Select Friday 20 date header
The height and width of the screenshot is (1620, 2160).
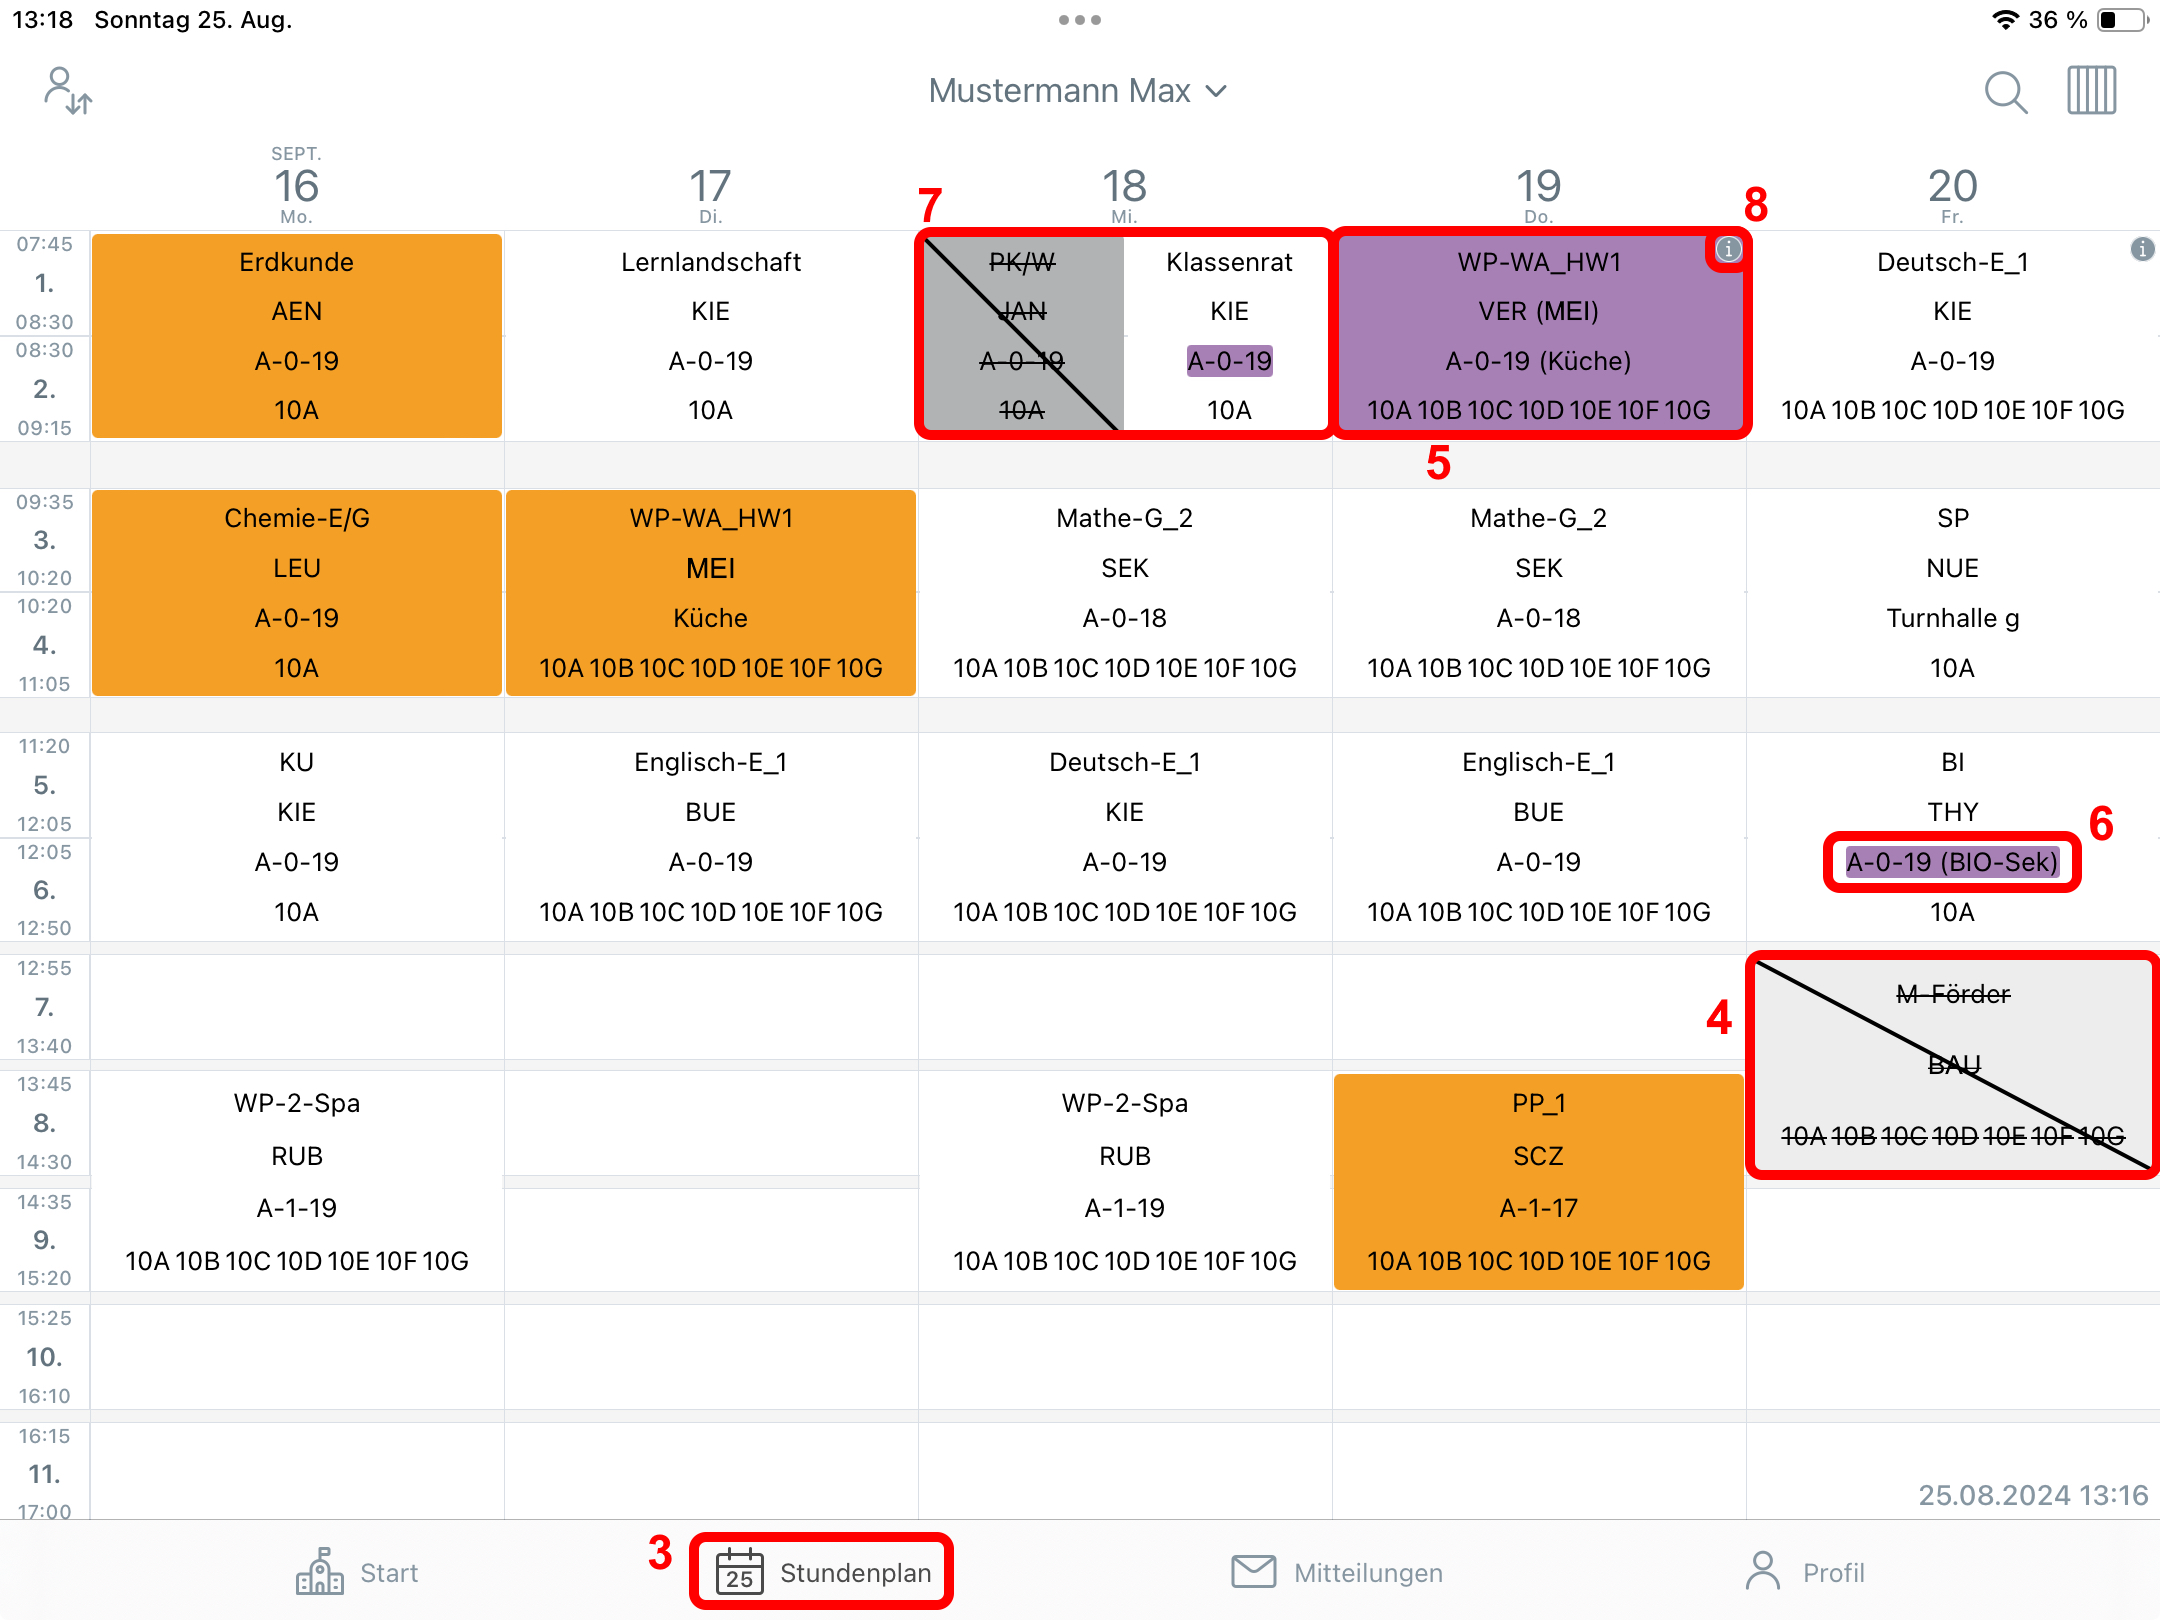1952,190
